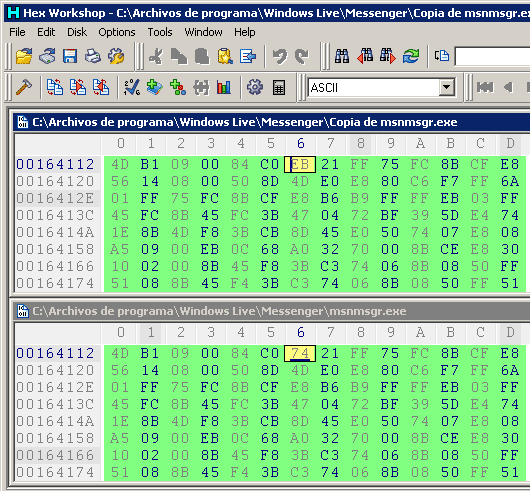Click the Insert/Fill document arrow icon

[x=248, y=56]
